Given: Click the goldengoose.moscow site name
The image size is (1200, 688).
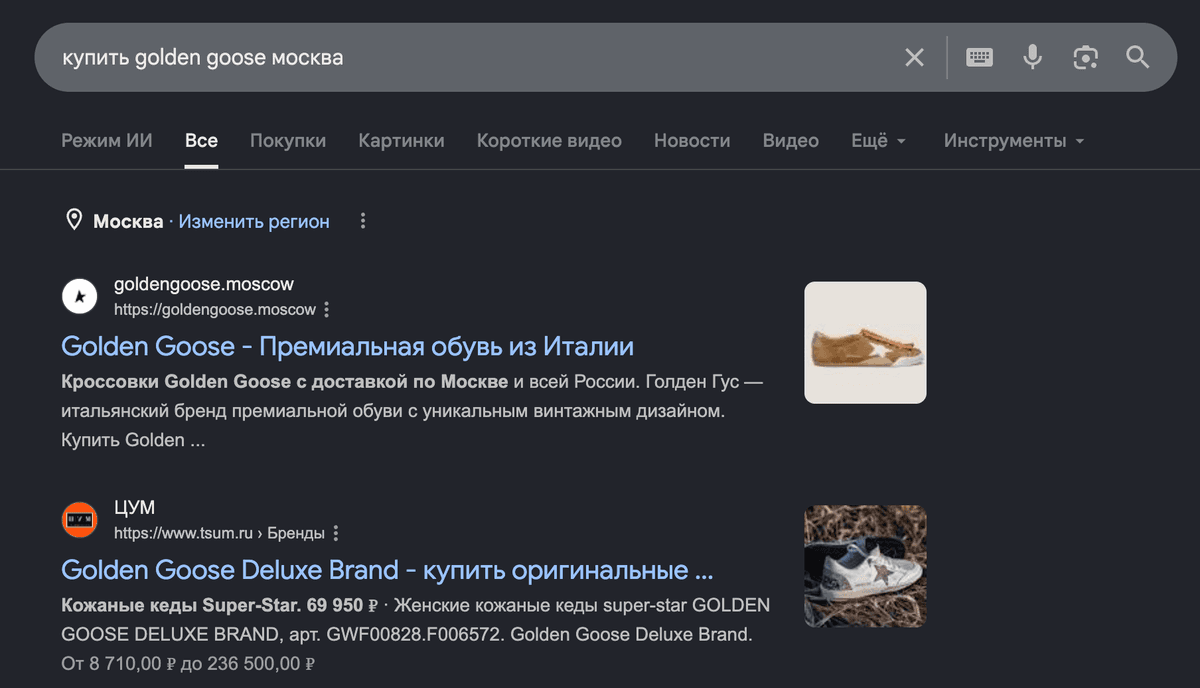Looking at the screenshot, I should coord(204,285).
